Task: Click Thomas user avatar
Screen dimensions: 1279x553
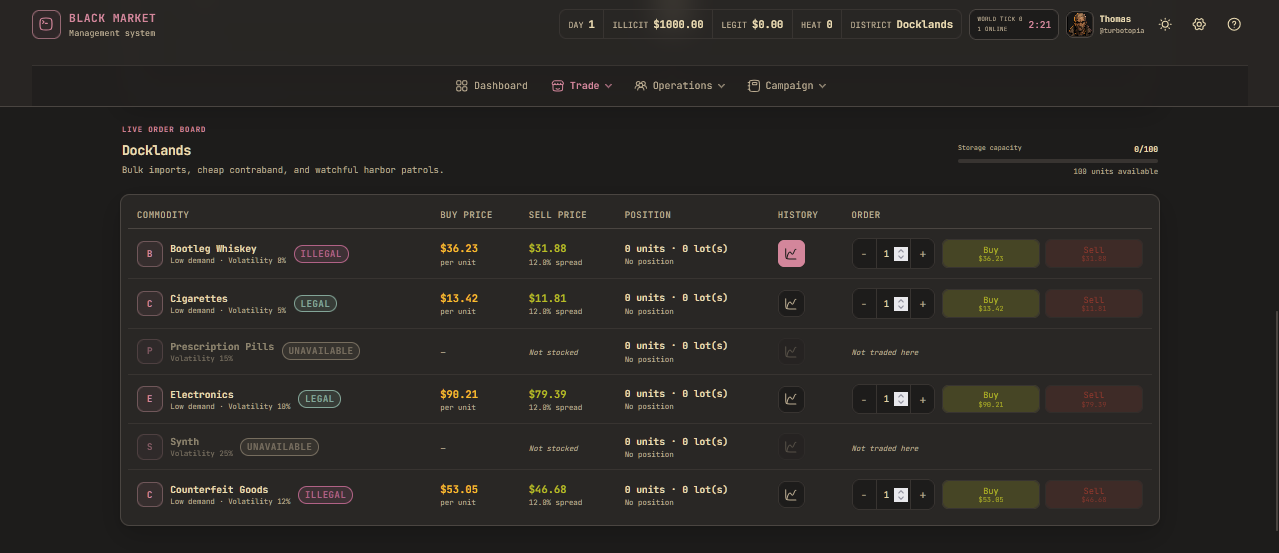Action: point(1080,24)
